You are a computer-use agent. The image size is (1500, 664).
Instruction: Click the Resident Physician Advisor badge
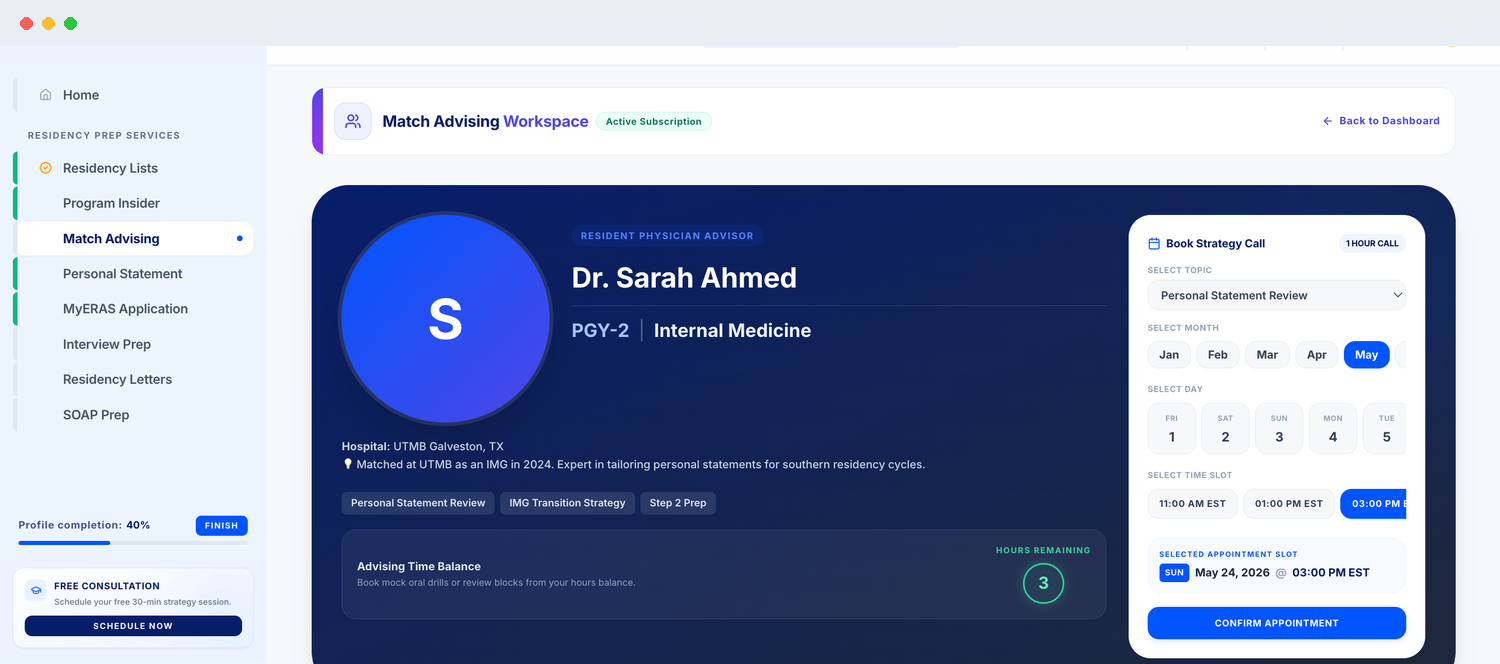click(x=667, y=236)
